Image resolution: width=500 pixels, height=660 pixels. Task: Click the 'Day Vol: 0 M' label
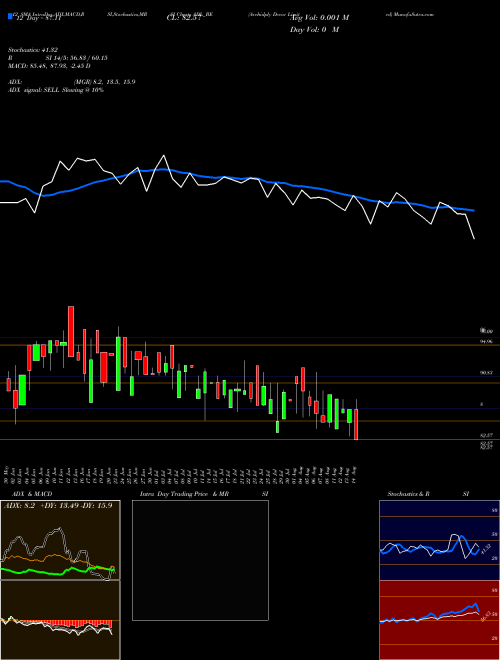click(314, 30)
